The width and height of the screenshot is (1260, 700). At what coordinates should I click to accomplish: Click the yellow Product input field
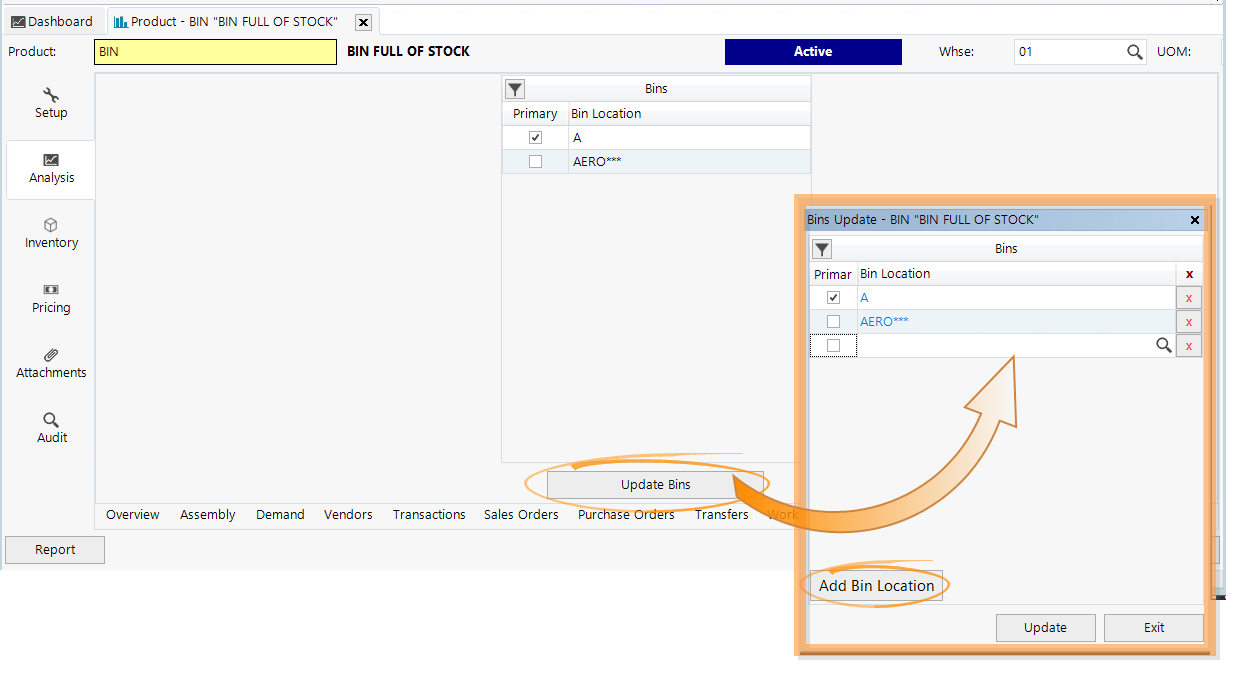(x=215, y=50)
